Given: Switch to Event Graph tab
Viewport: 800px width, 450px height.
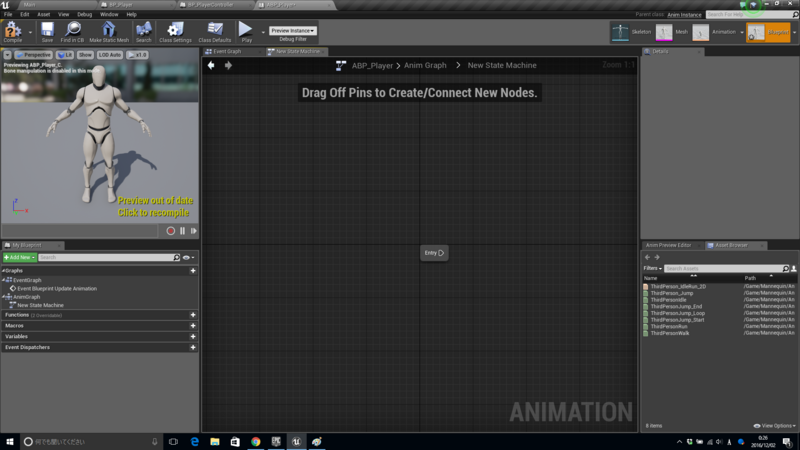Looking at the screenshot, I should point(227,52).
